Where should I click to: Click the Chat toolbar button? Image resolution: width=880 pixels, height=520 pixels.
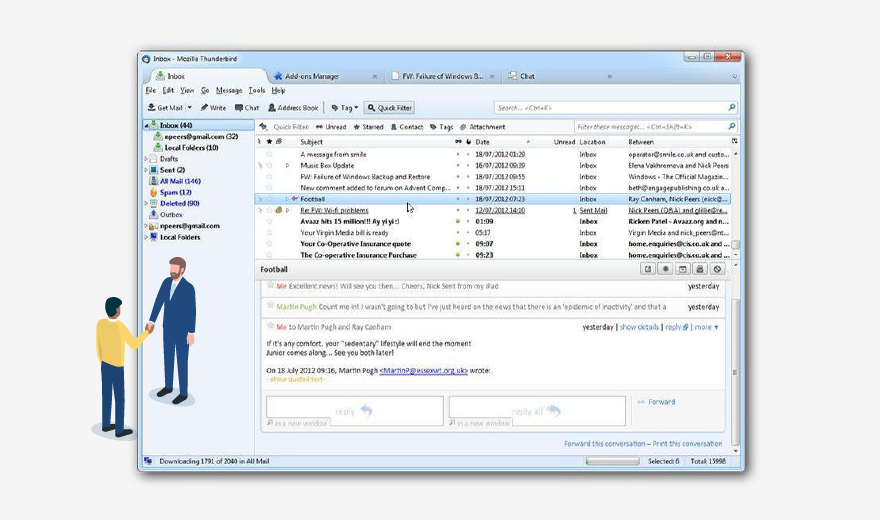(x=247, y=108)
